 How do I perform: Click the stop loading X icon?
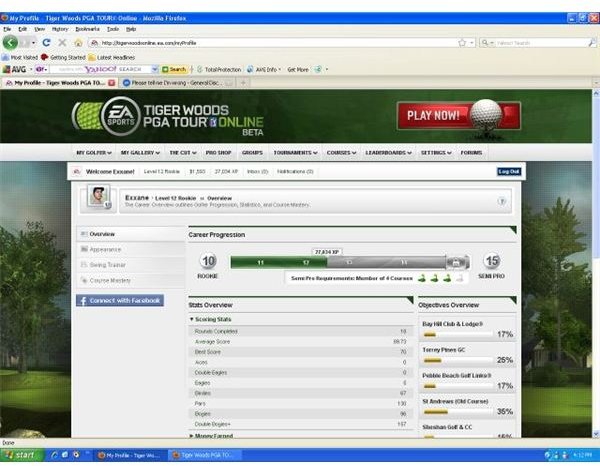tap(62, 42)
